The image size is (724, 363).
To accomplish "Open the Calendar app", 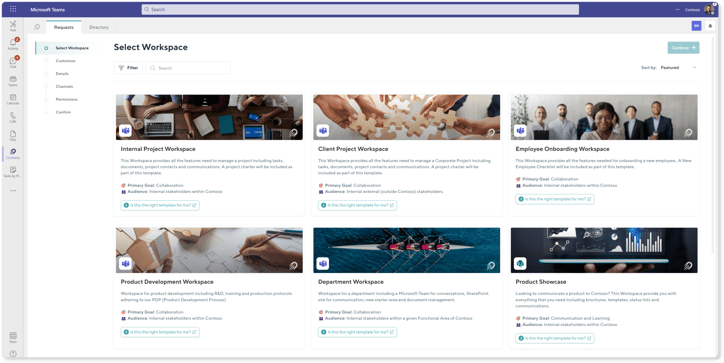I will [x=13, y=99].
